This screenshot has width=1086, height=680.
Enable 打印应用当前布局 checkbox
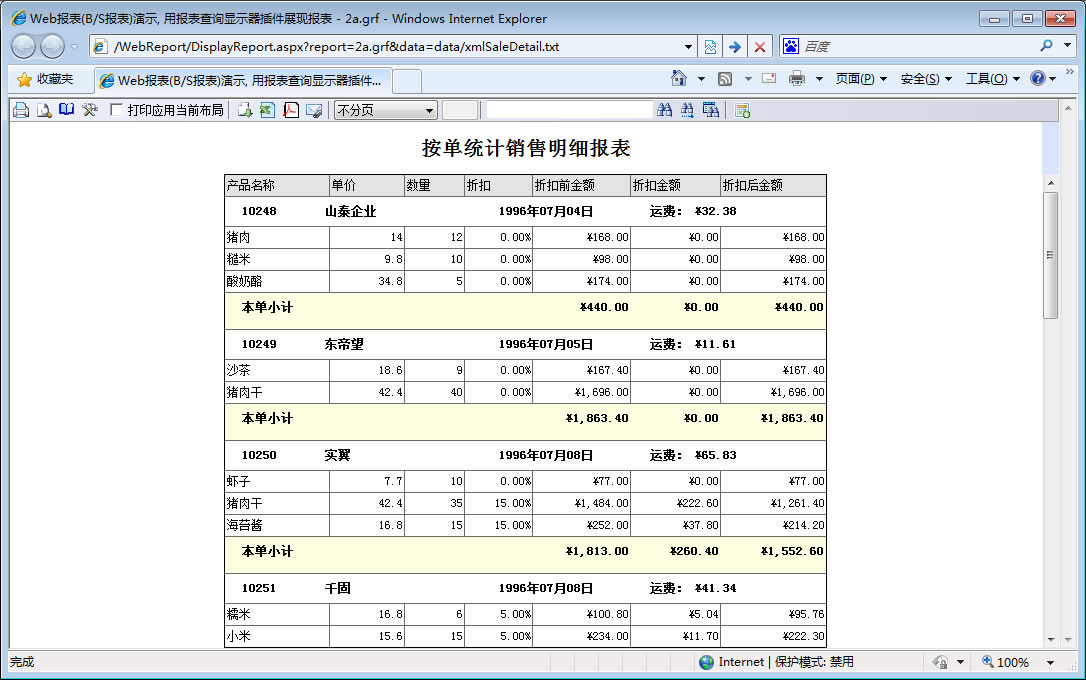[117, 110]
